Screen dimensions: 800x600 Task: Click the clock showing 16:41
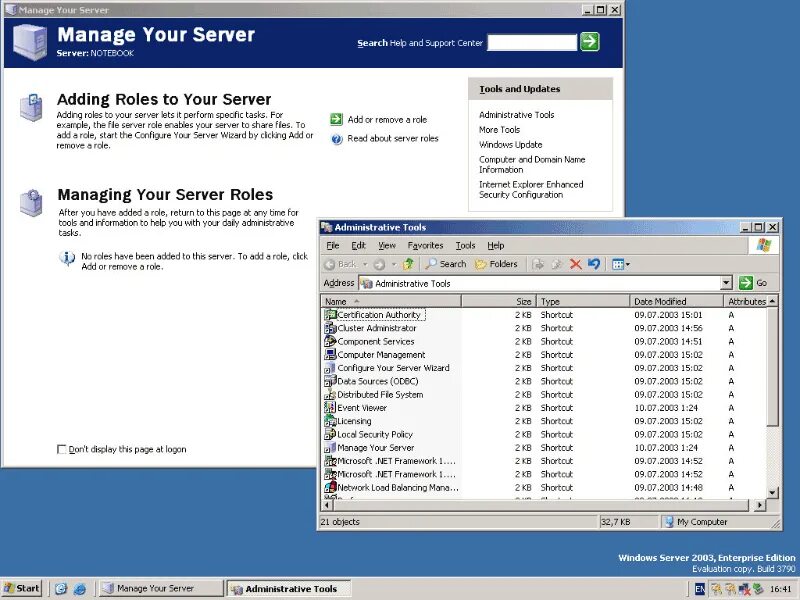tap(780, 589)
